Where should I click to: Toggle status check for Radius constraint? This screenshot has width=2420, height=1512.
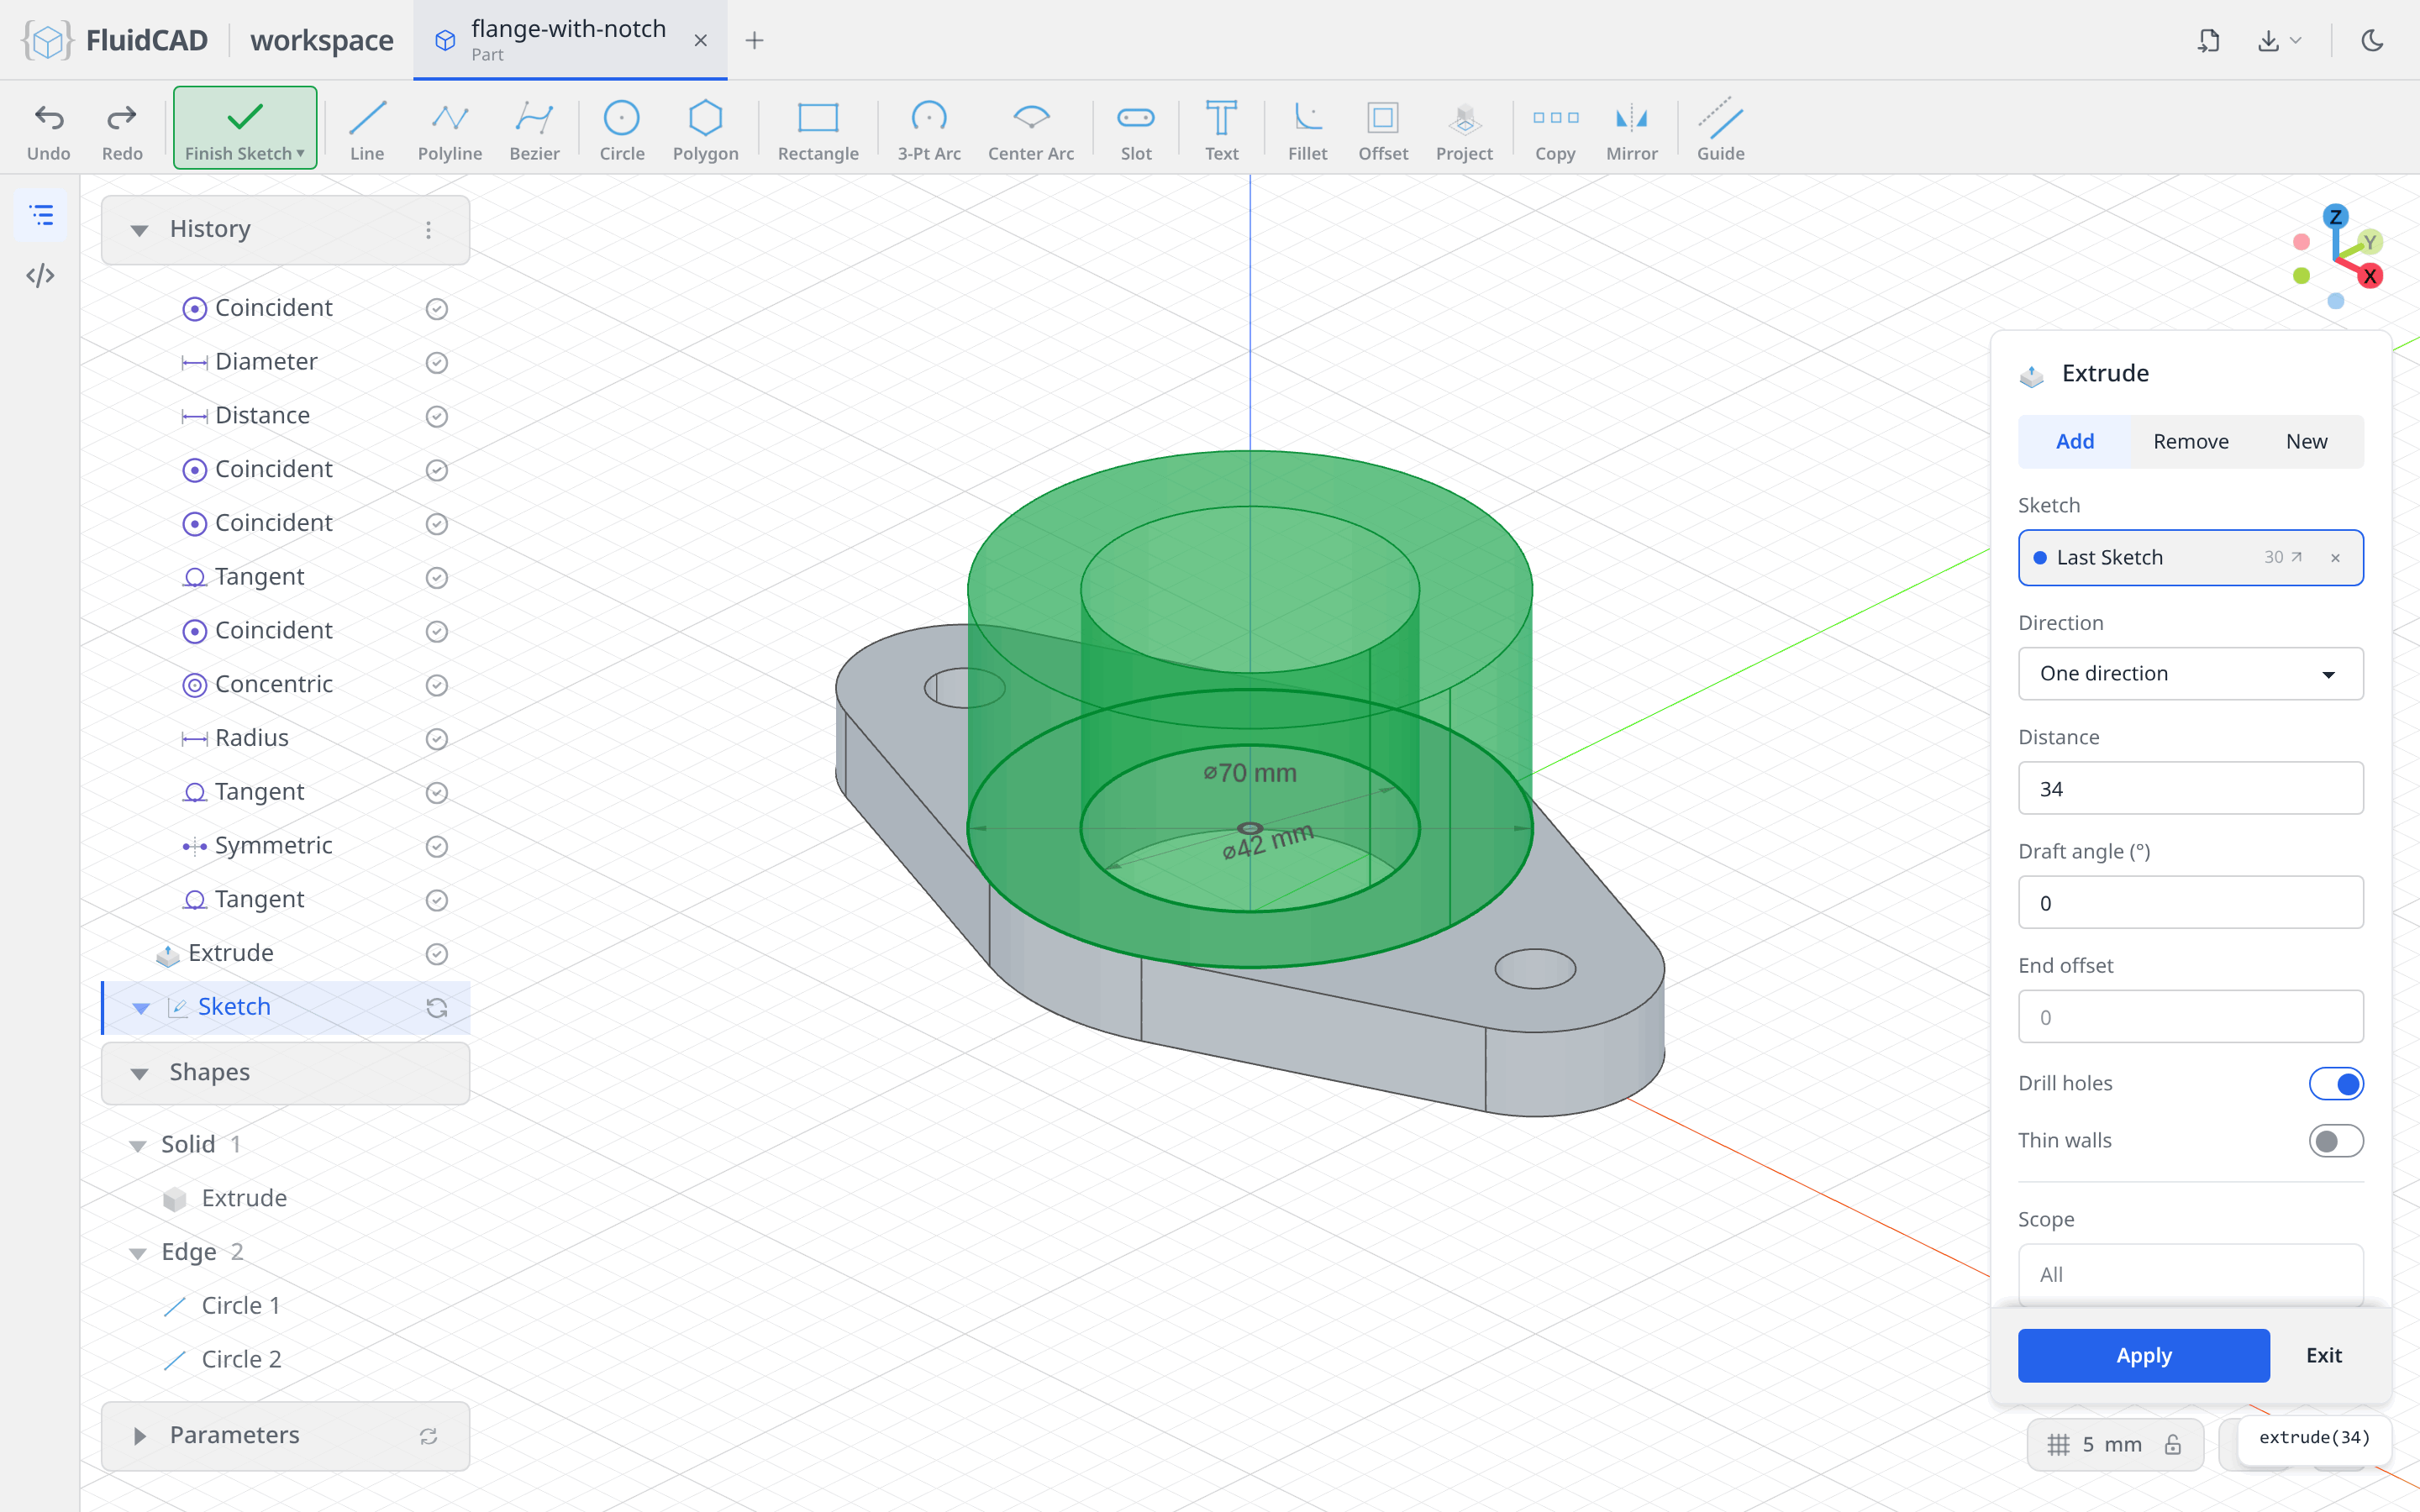[x=436, y=739]
